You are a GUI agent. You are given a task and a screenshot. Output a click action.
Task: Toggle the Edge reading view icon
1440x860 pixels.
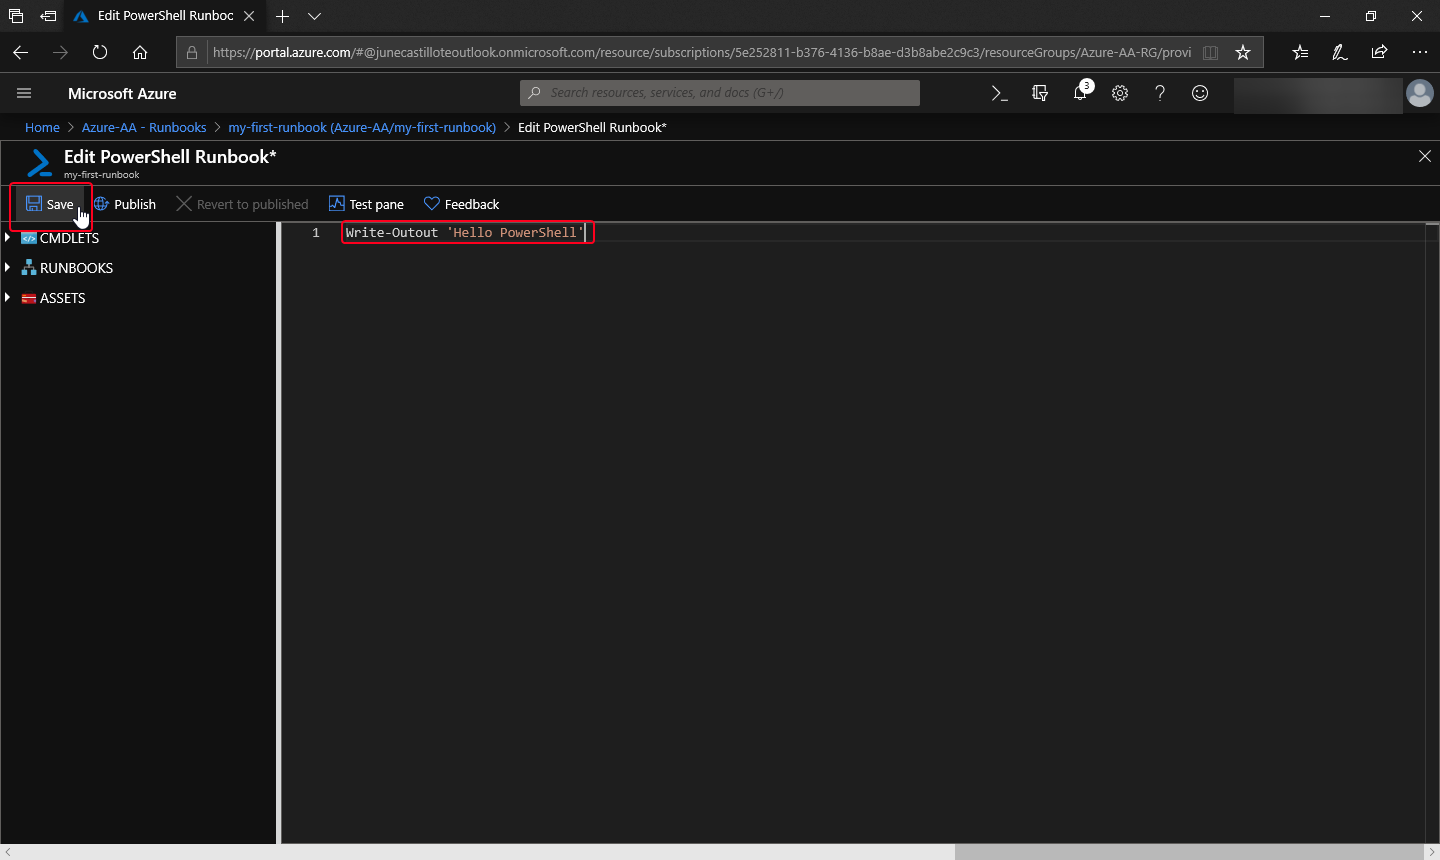click(x=1210, y=52)
